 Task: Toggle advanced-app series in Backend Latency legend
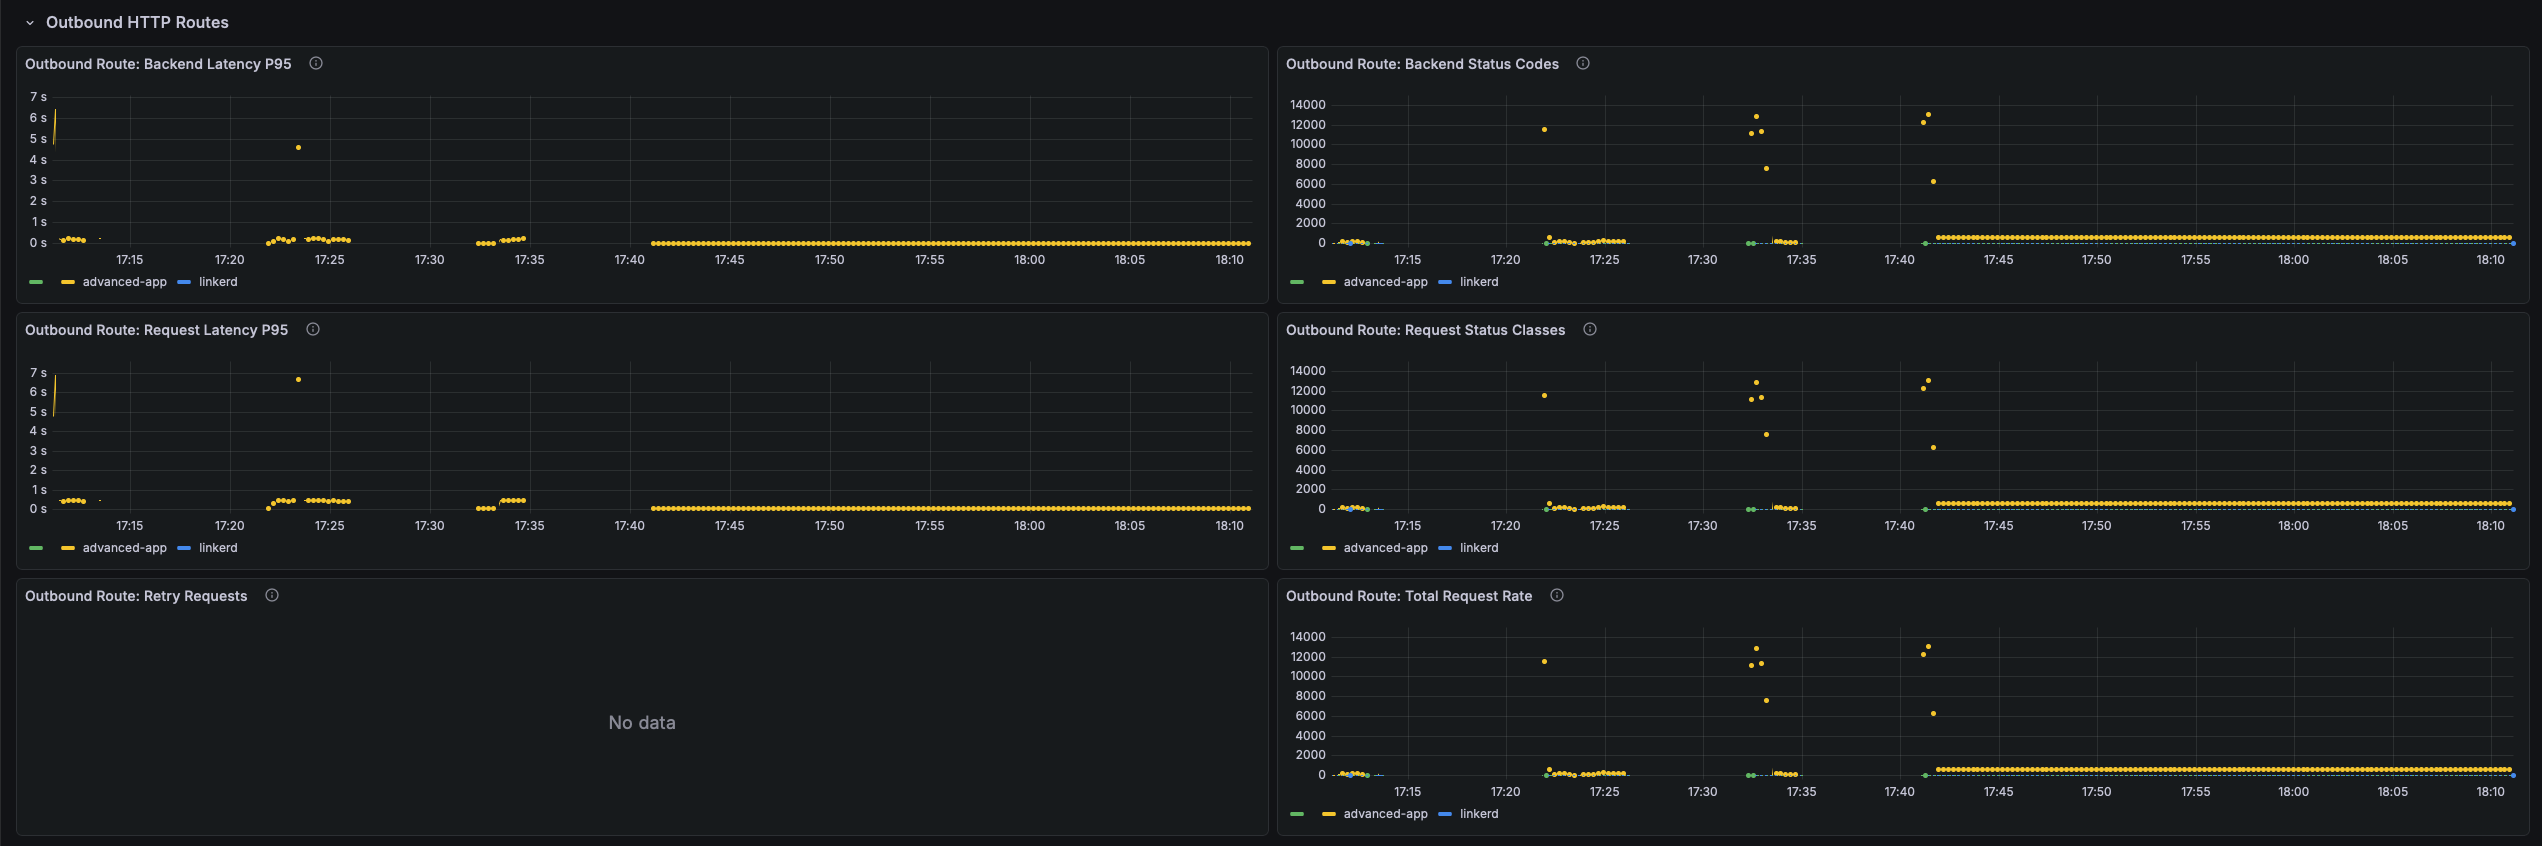(124, 282)
